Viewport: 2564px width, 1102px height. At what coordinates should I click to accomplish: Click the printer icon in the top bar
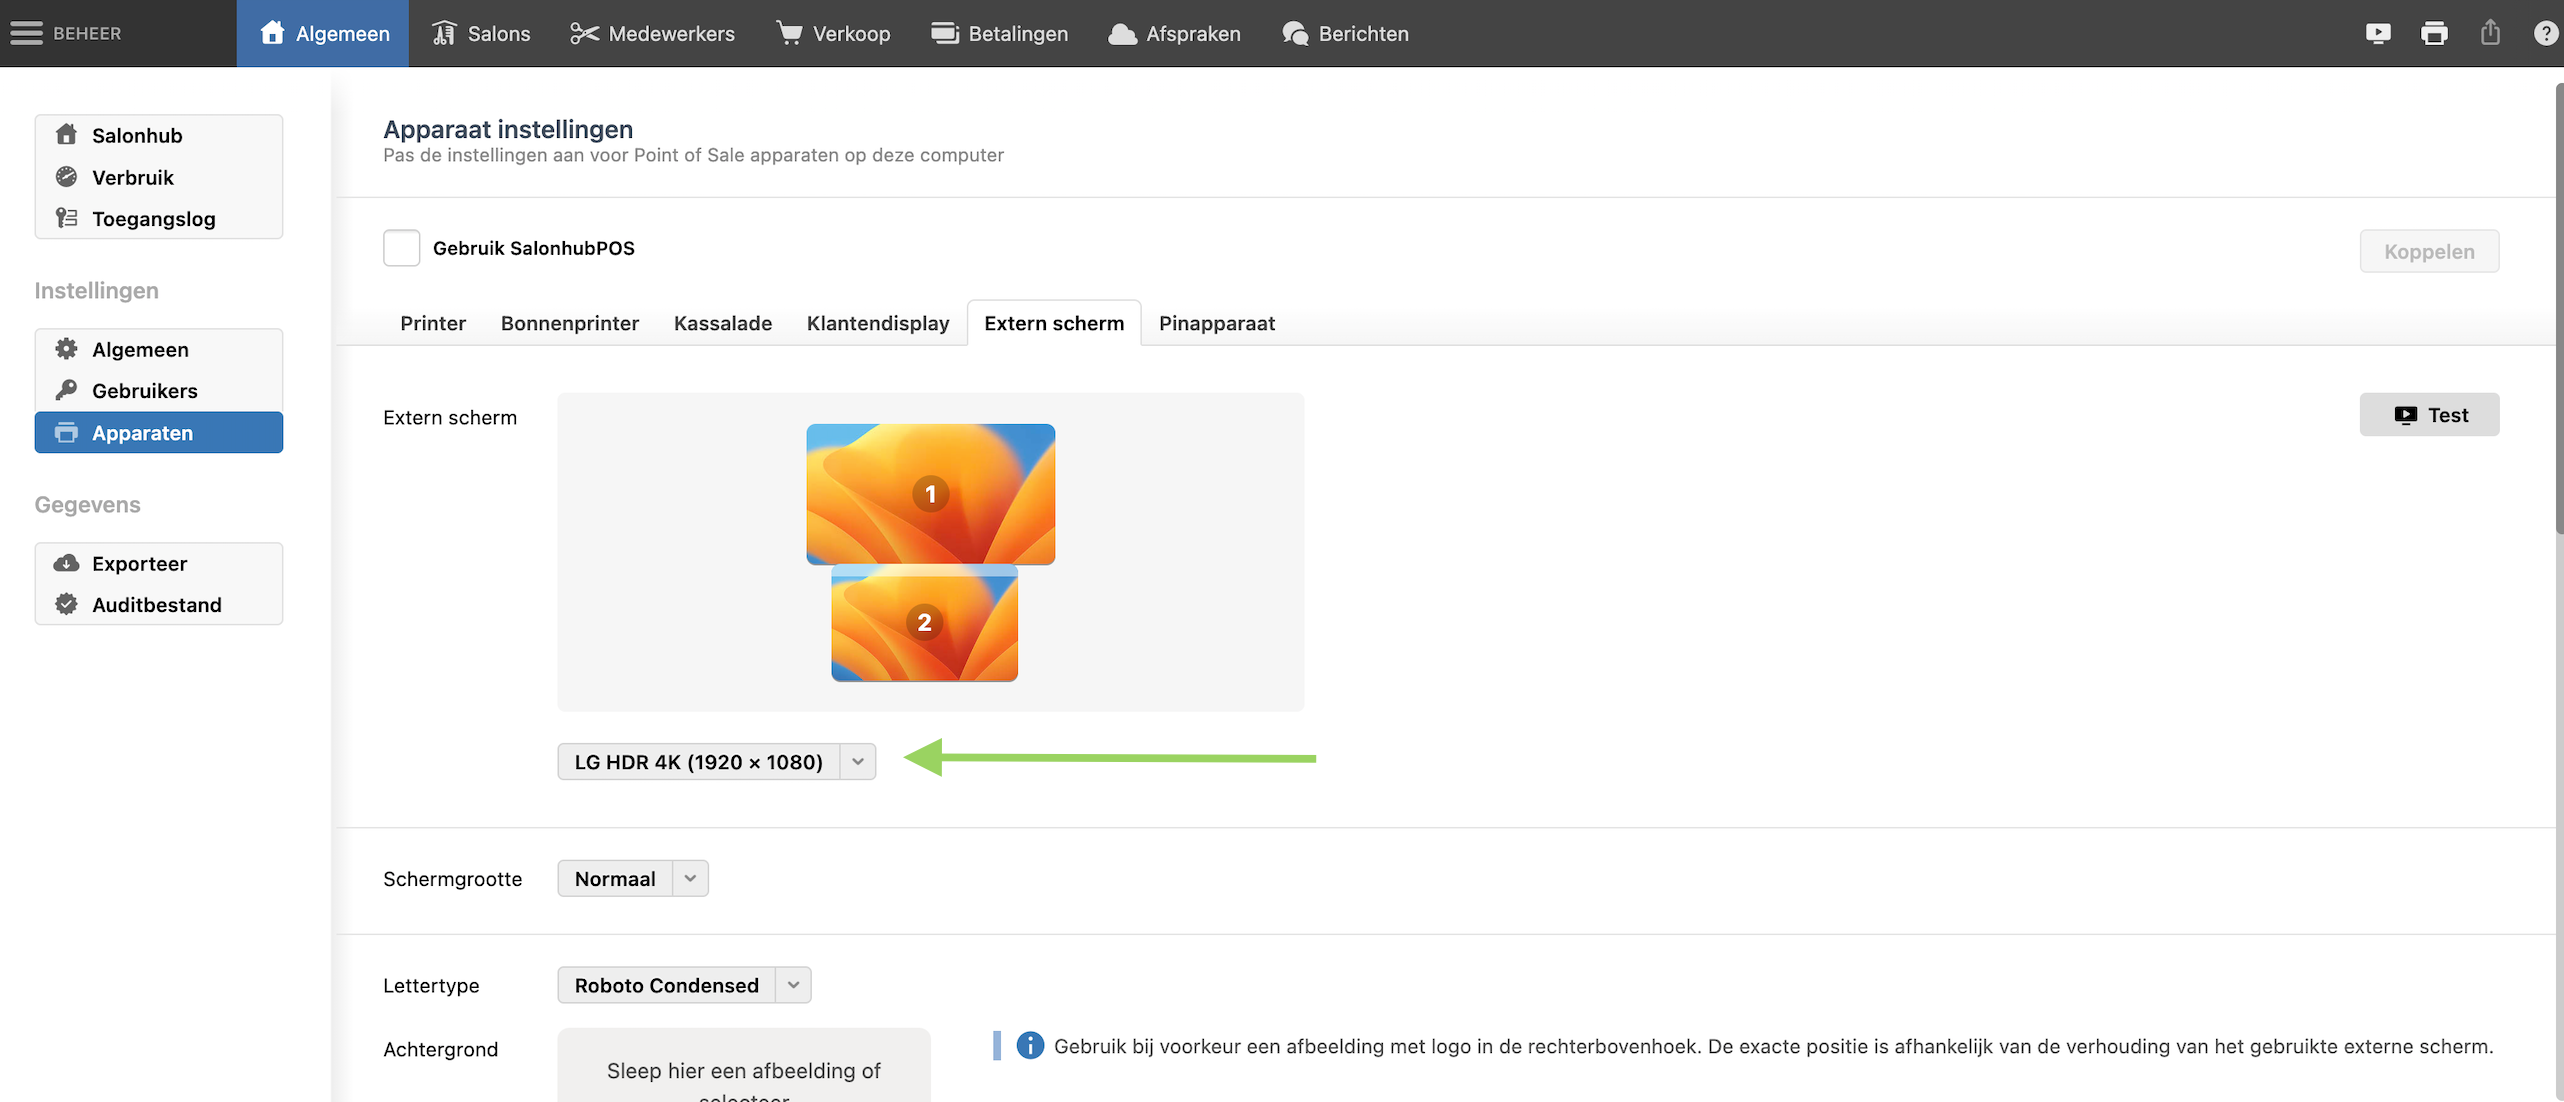pyautogui.click(x=2434, y=33)
